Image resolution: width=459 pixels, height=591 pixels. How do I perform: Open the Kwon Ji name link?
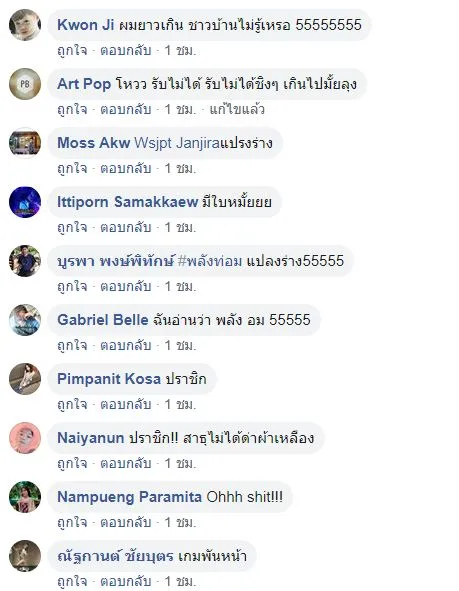(x=86, y=25)
